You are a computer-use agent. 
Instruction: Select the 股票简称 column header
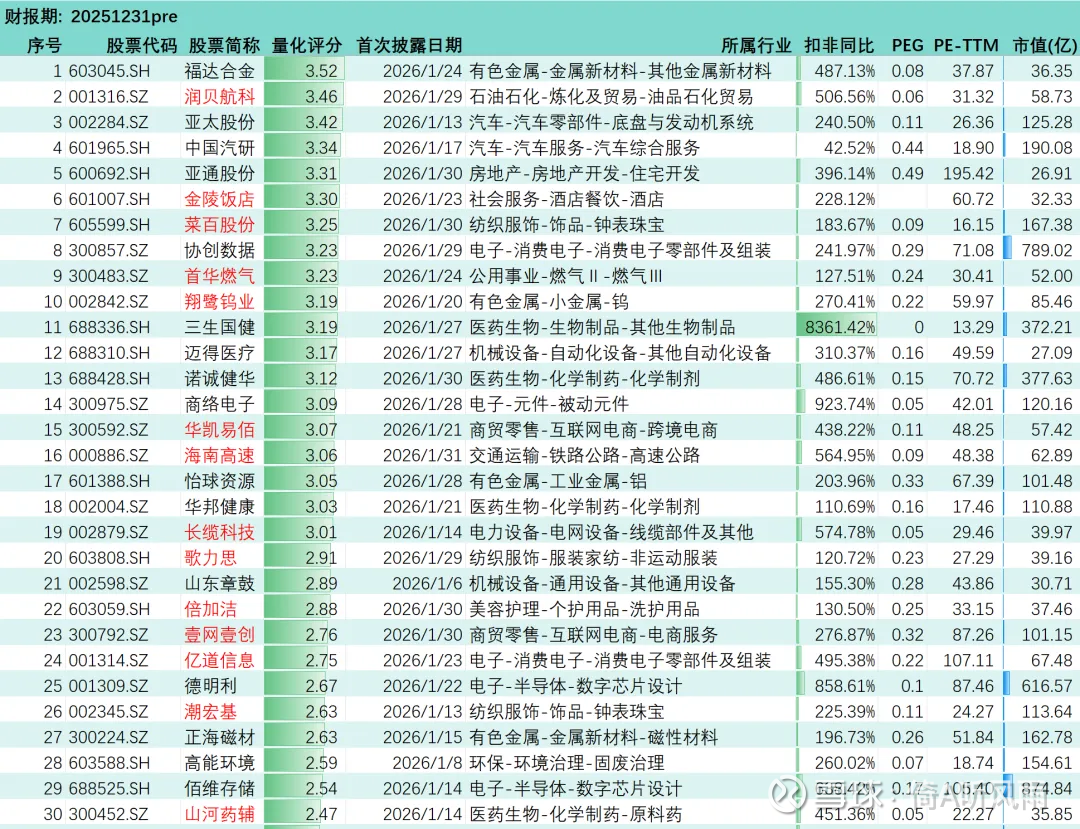click(224, 45)
